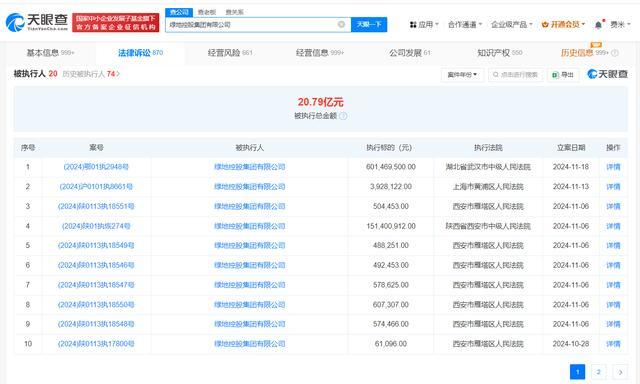
Task: Click the Tianyancha logo at top left
Action: coord(37,22)
